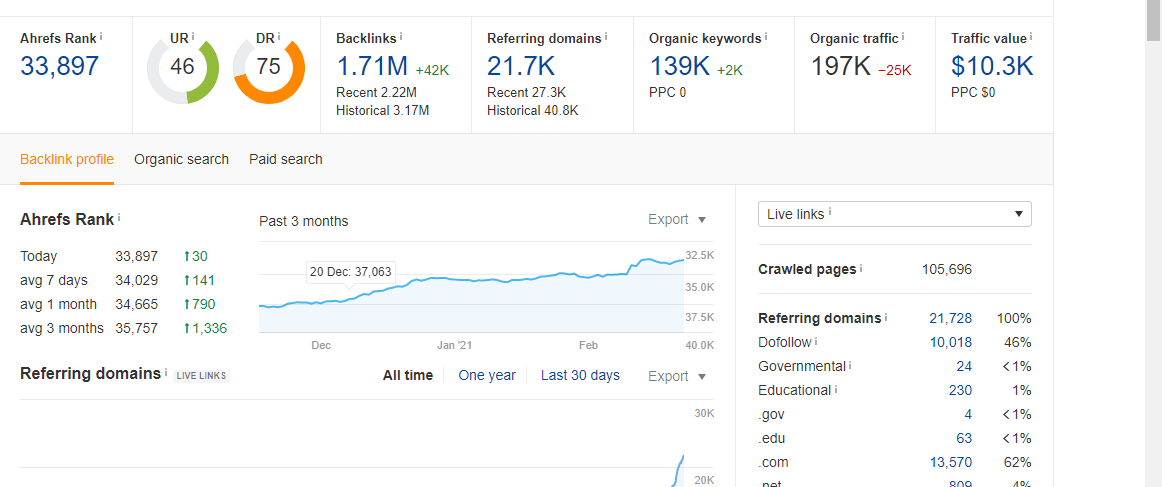Click info icon next to Traffic value

1031,37
